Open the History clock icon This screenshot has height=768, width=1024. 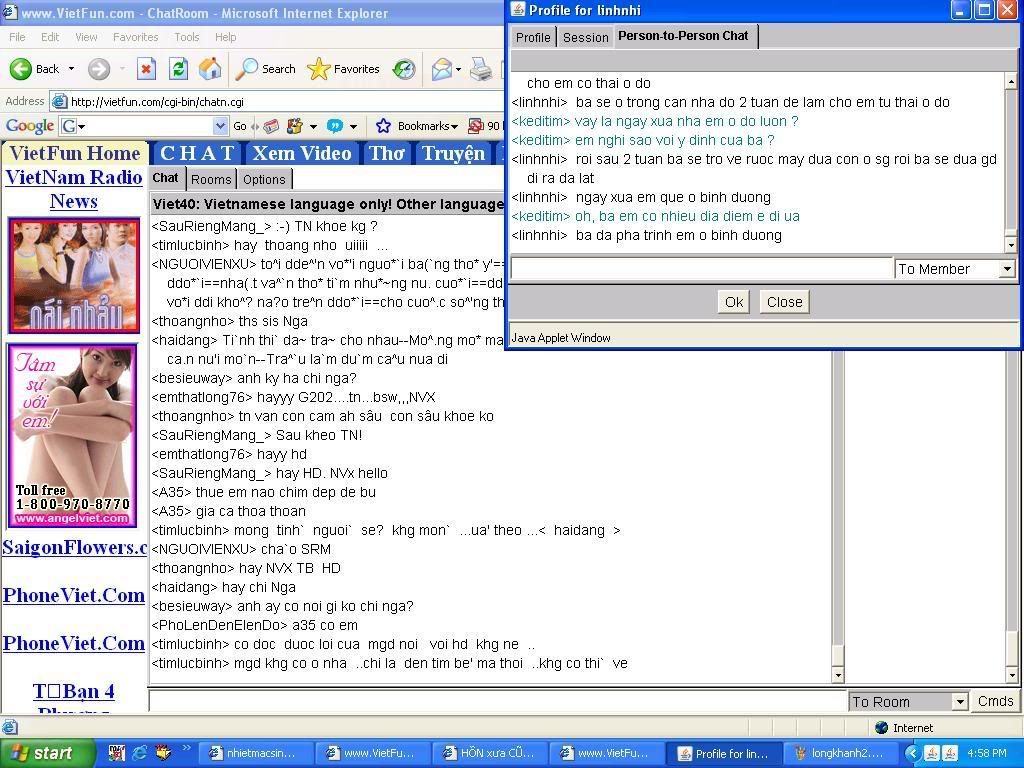pyautogui.click(x=404, y=69)
